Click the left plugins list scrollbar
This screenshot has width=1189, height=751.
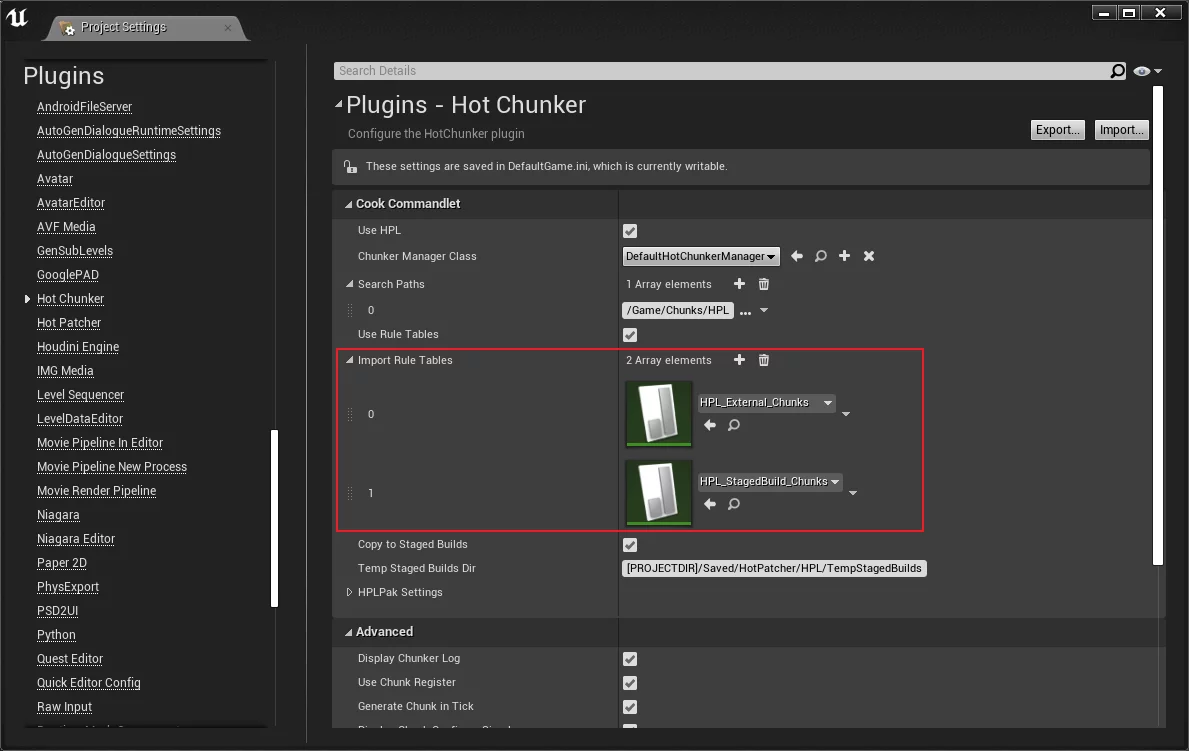click(x=275, y=519)
